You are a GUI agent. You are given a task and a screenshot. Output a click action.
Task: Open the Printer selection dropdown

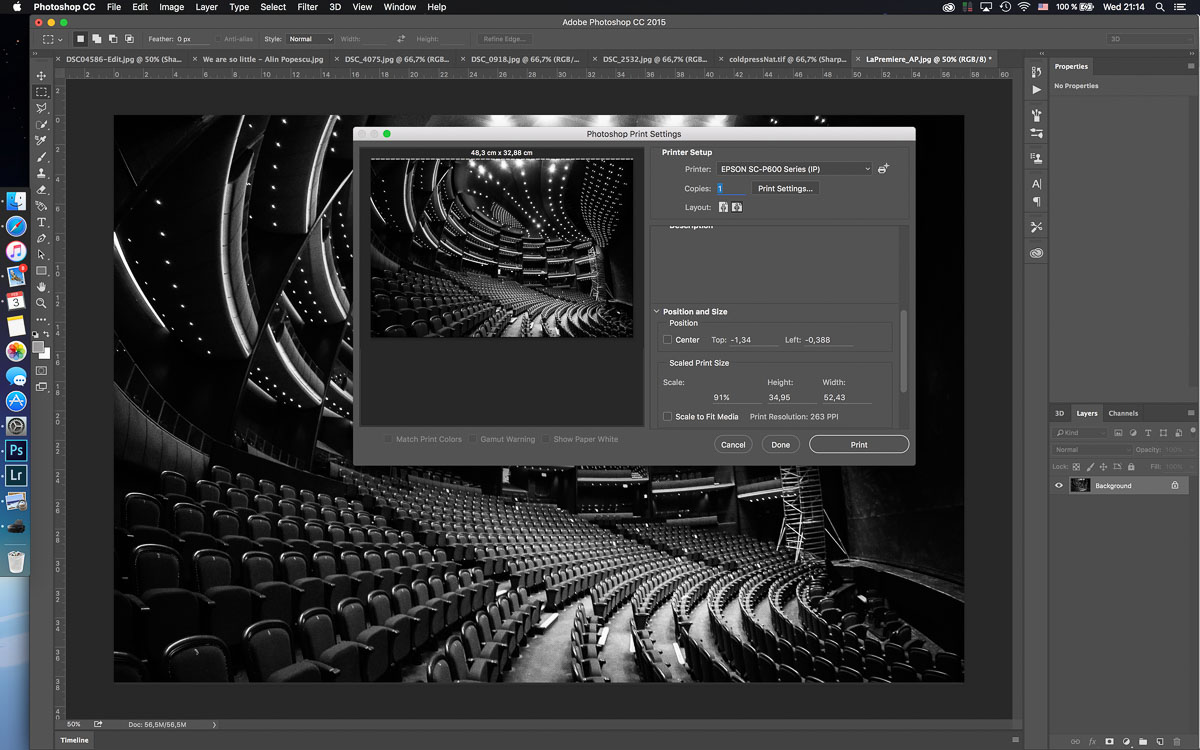click(794, 169)
